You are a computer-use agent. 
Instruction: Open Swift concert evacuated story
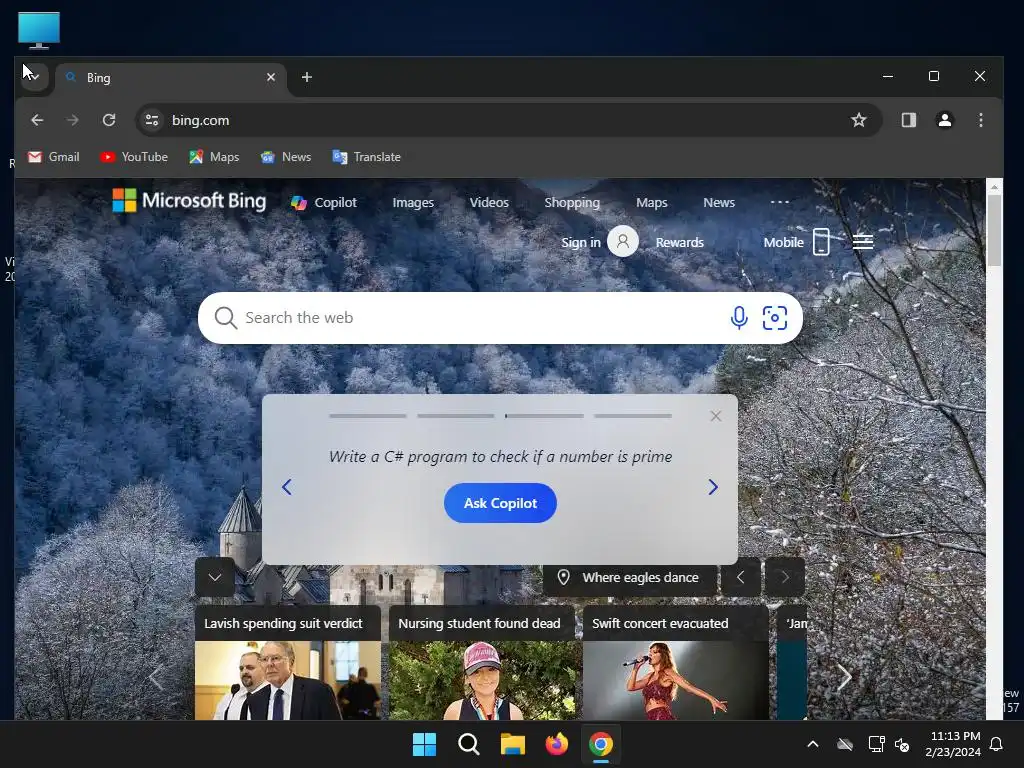(675, 662)
